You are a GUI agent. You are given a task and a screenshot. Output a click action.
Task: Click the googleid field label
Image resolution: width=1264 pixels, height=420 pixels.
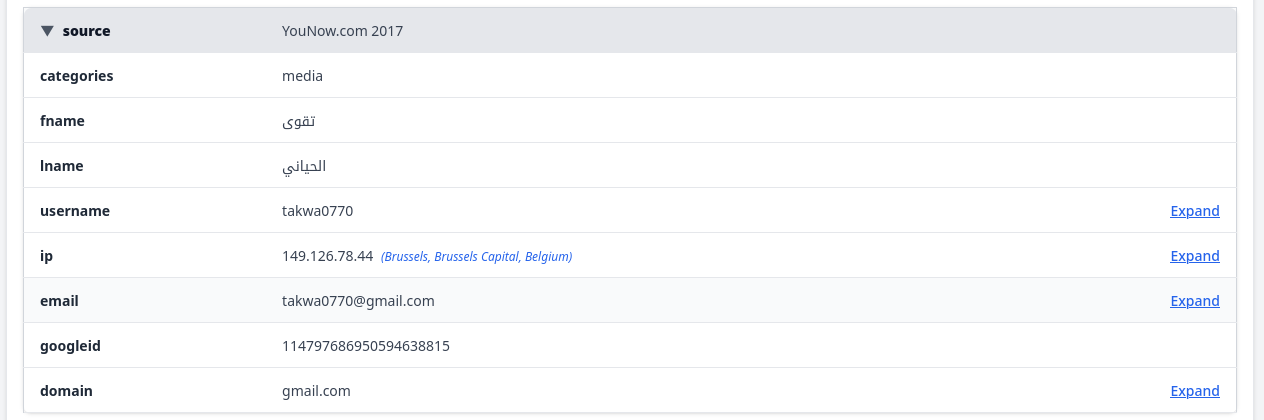[71, 346]
